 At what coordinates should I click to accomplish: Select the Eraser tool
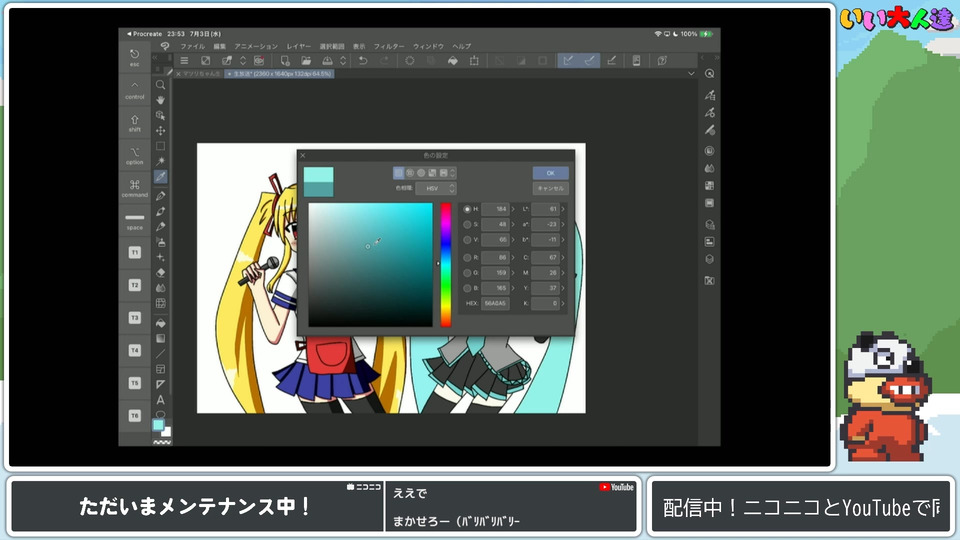tap(160, 272)
